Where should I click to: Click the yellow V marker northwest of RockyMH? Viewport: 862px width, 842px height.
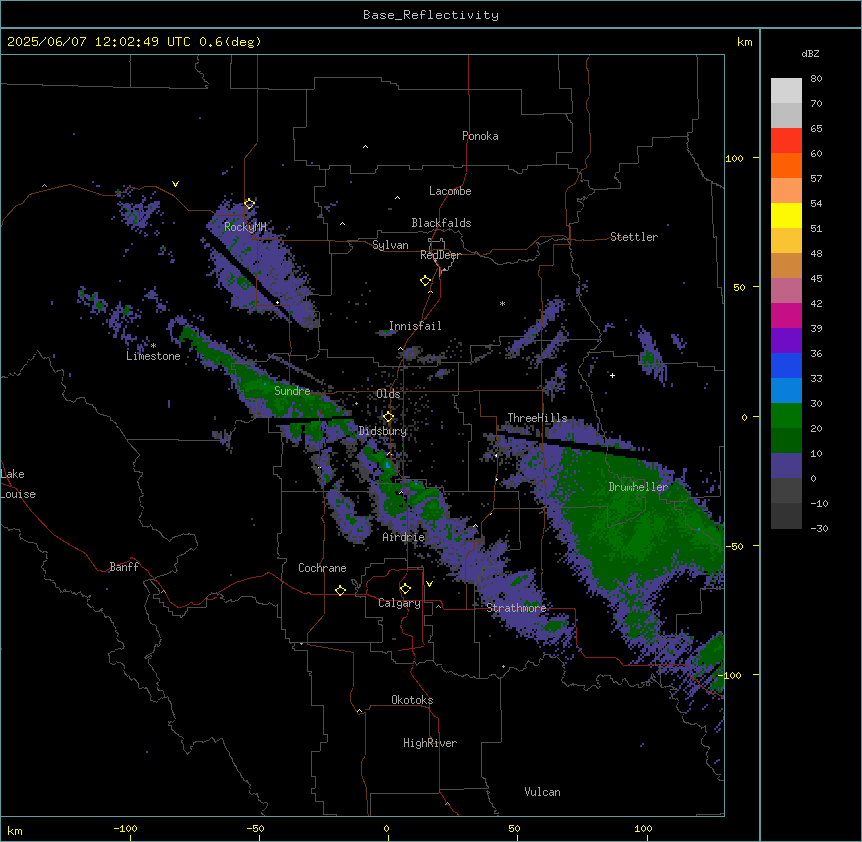(175, 184)
